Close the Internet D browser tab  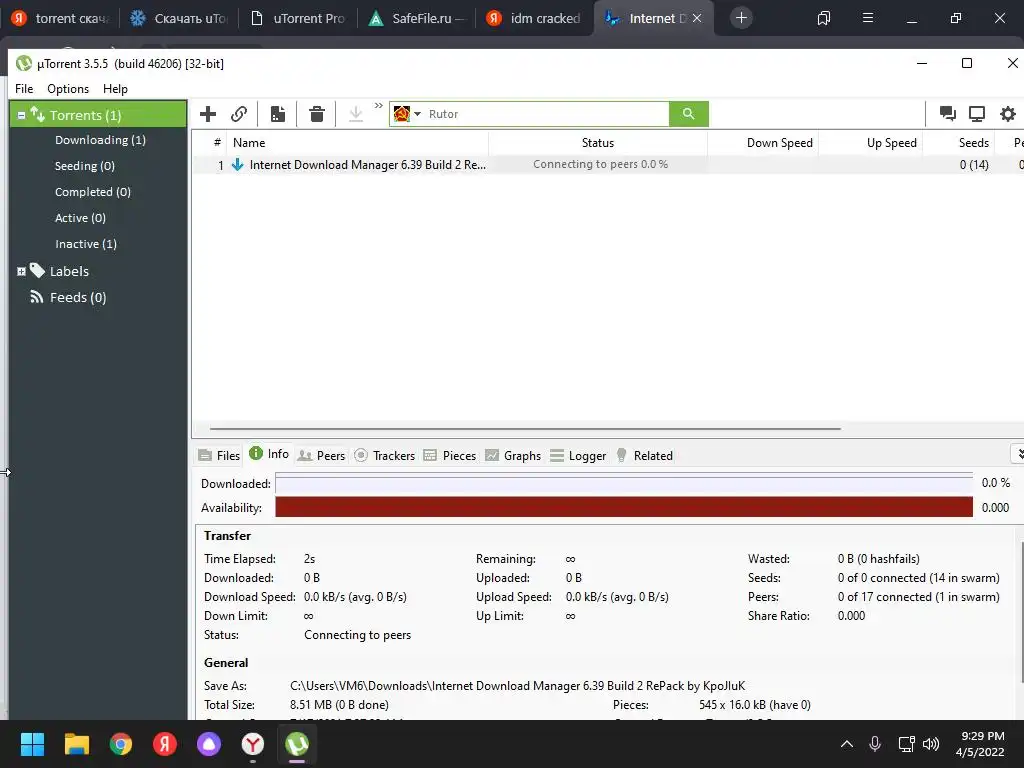pos(697,18)
